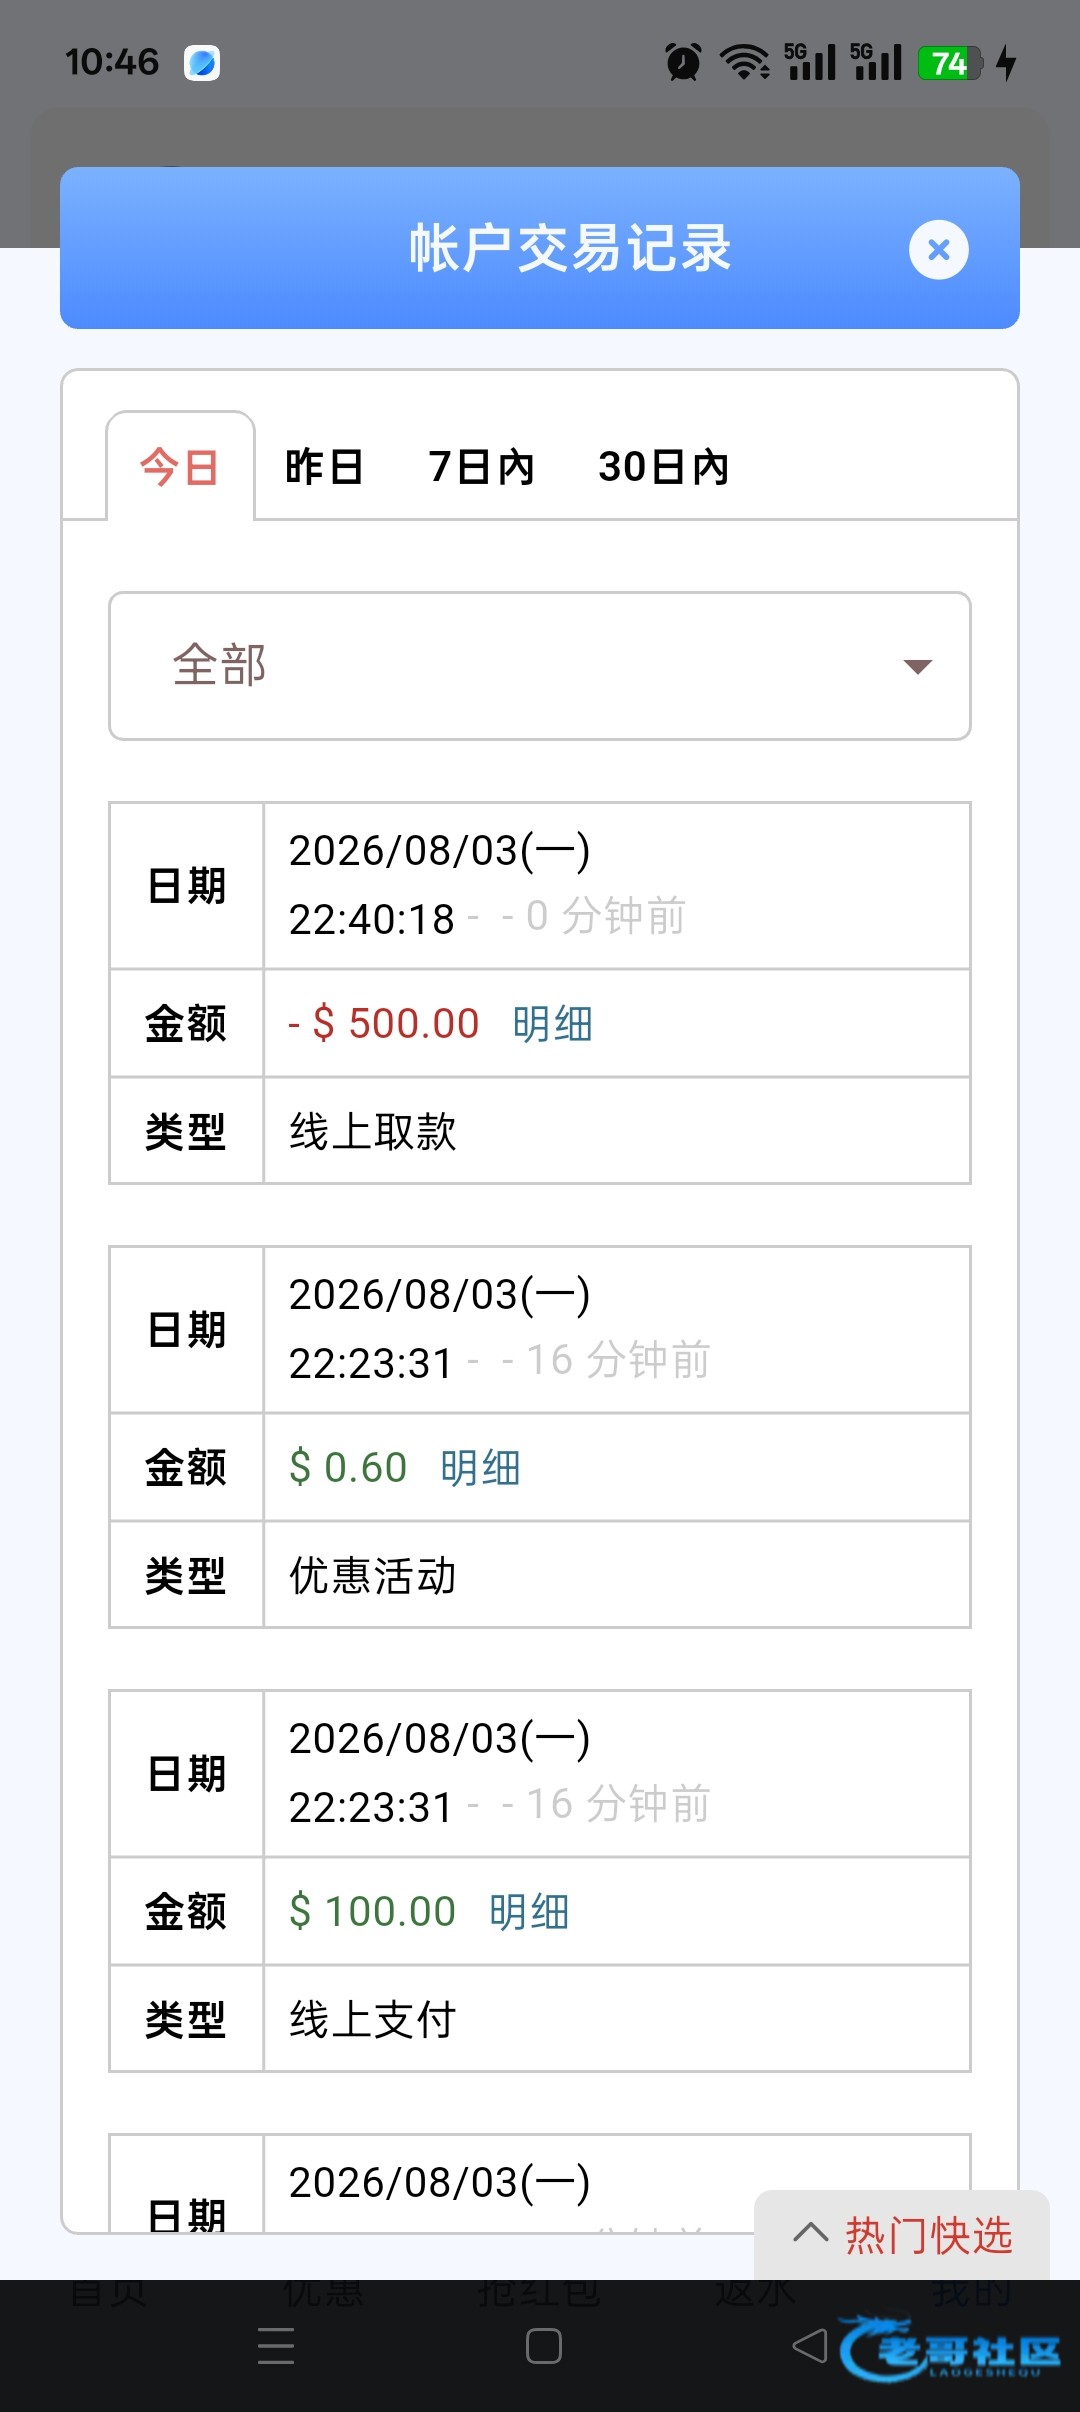Tap the Android home square icon

(x=543, y=2346)
